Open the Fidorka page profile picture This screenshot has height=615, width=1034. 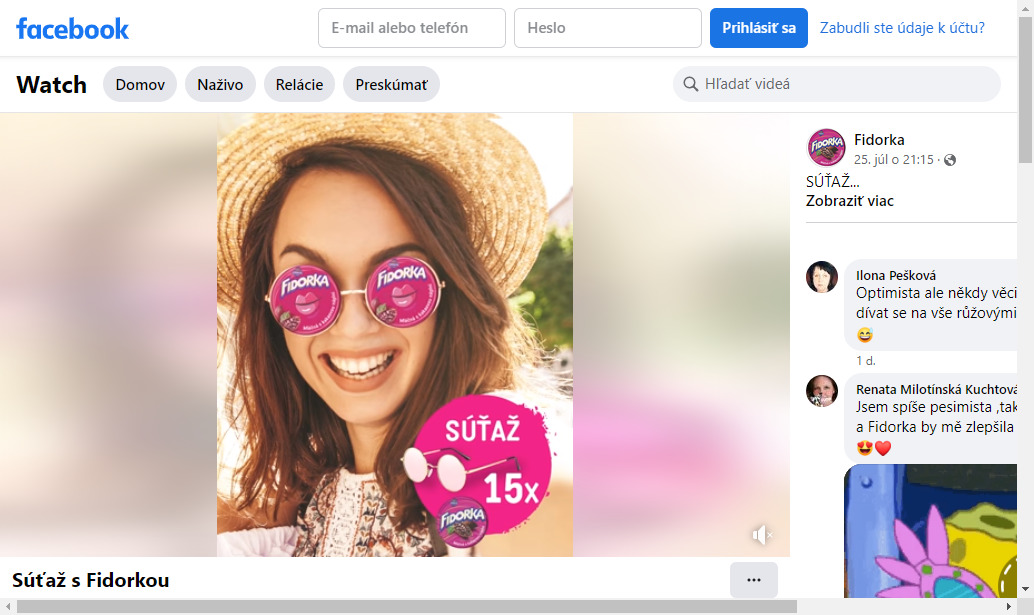[x=826, y=147]
